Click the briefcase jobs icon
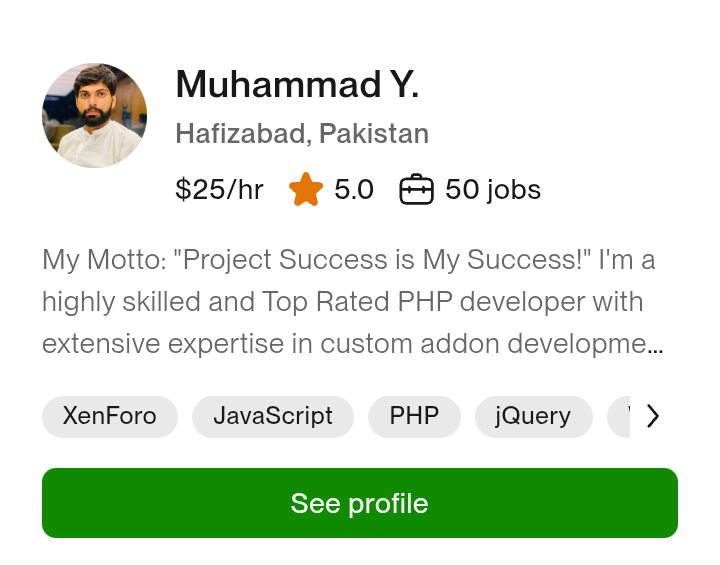 [x=416, y=189]
